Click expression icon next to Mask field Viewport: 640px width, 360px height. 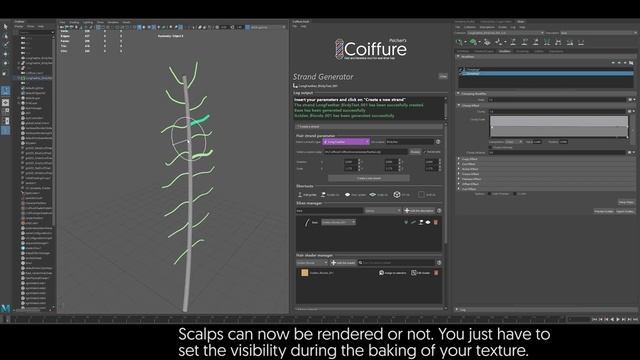point(631,100)
